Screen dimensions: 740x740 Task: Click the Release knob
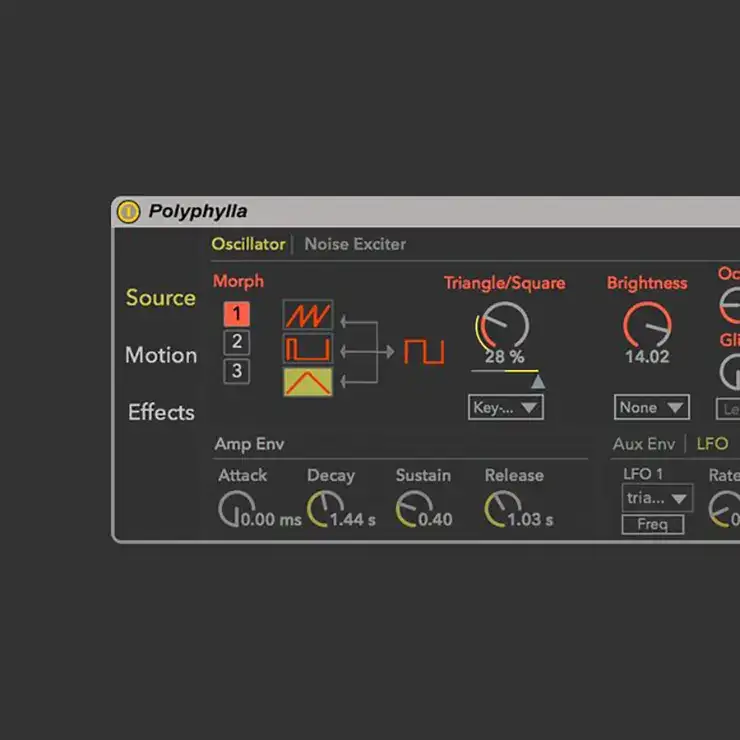pos(502,509)
